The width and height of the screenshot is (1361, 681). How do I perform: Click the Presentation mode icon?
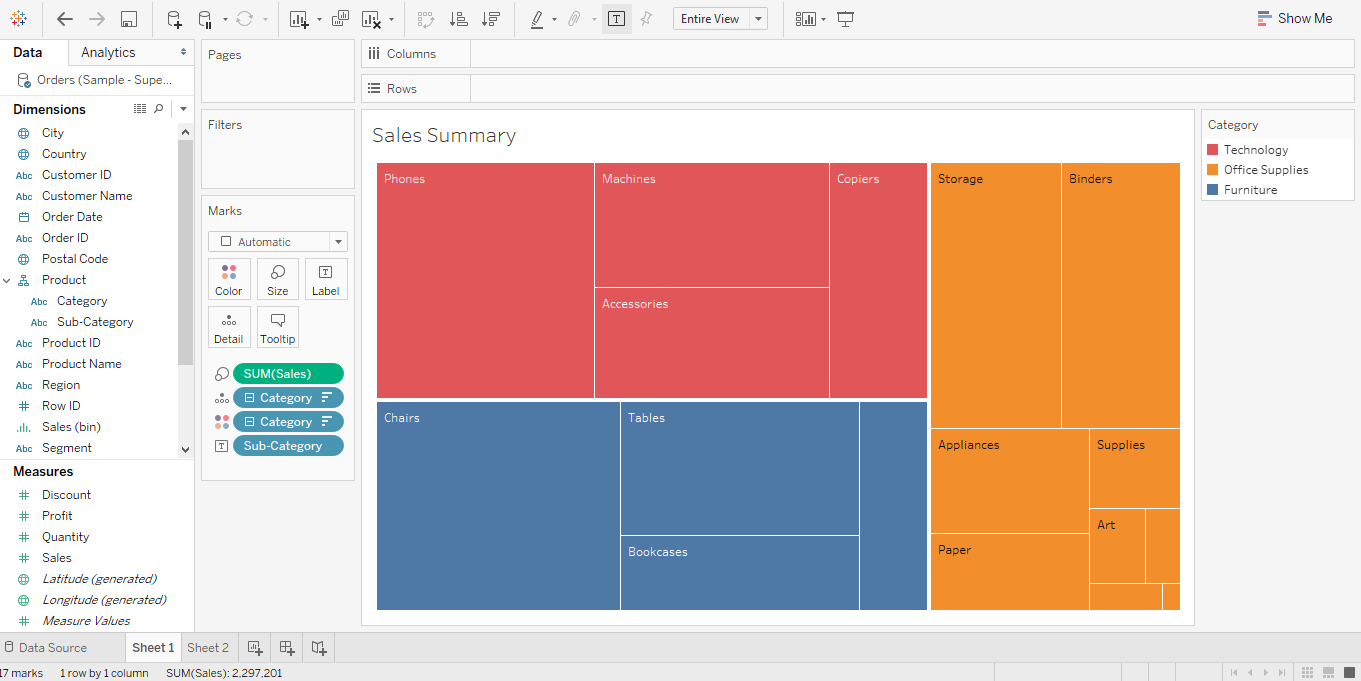click(846, 19)
